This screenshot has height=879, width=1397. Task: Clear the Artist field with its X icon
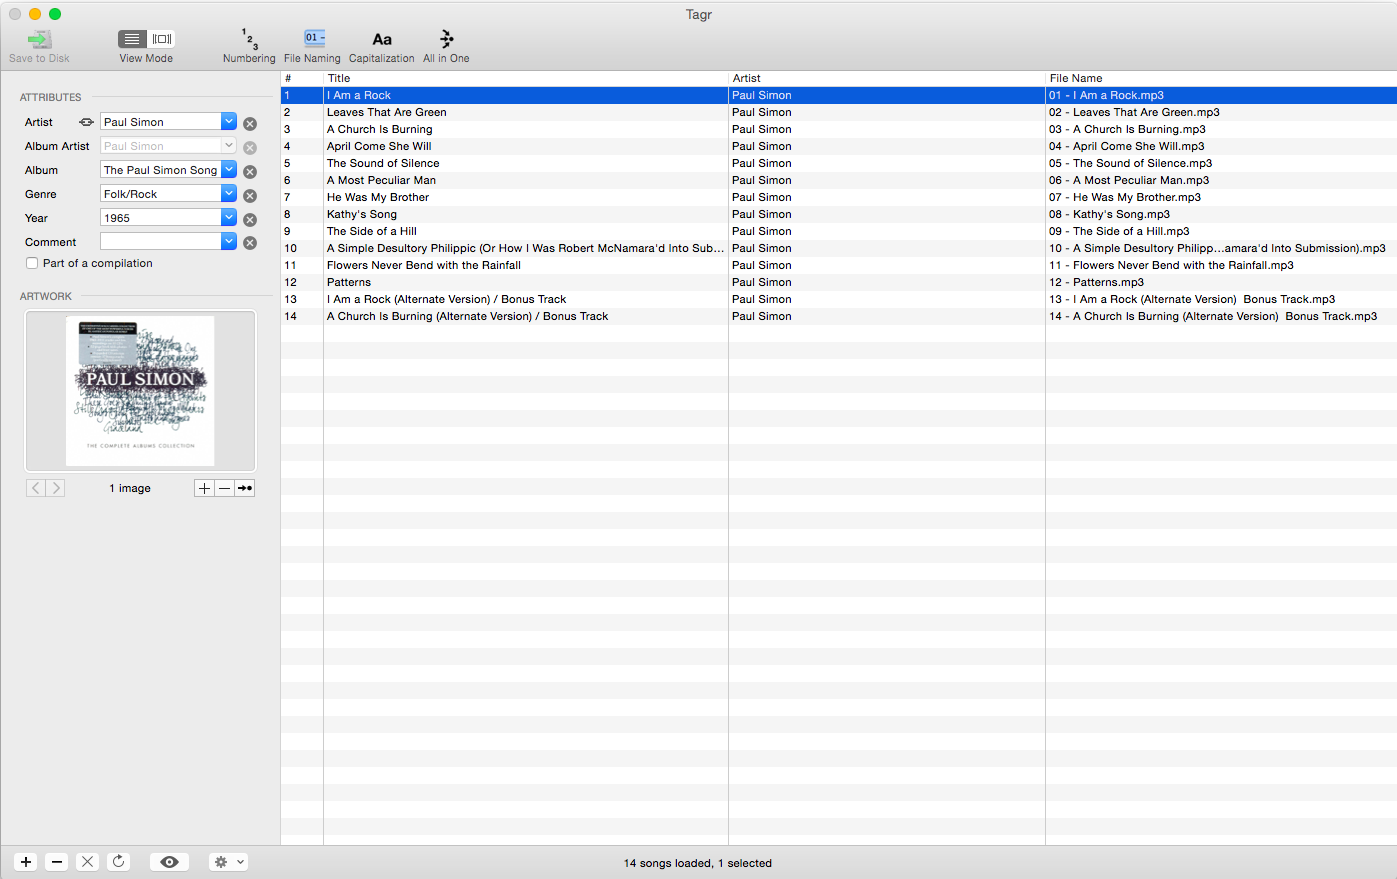coord(250,124)
